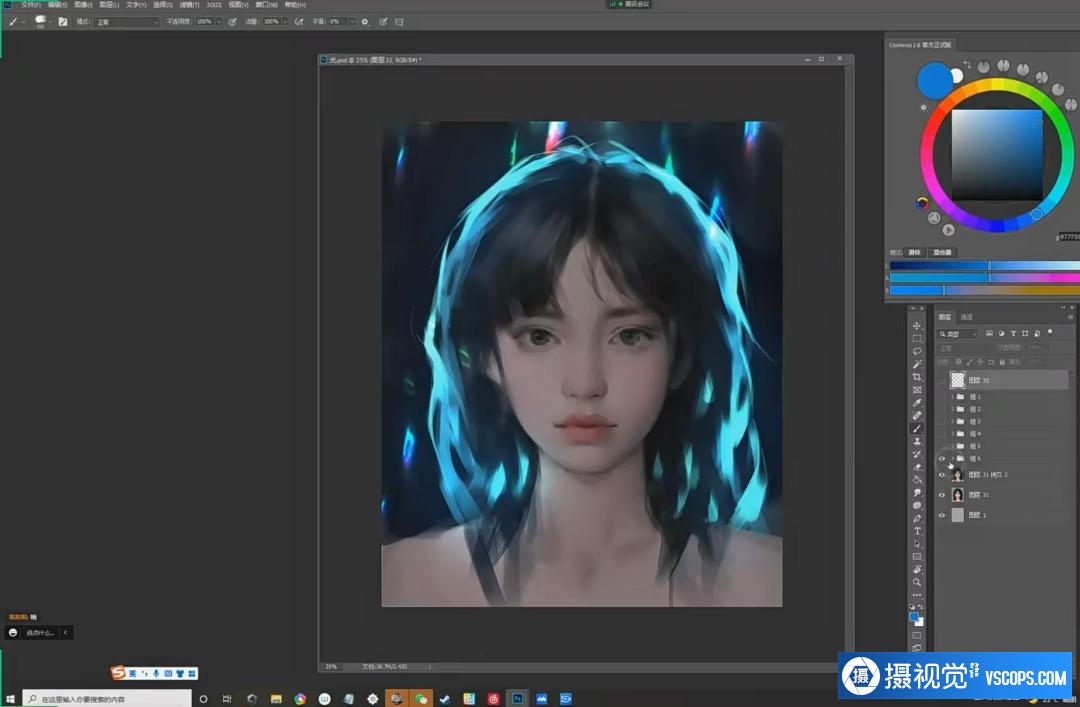The width and height of the screenshot is (1080, 707).
Task: Show hidden group 组 1 via visibility box
Action: tap(942, 397)
